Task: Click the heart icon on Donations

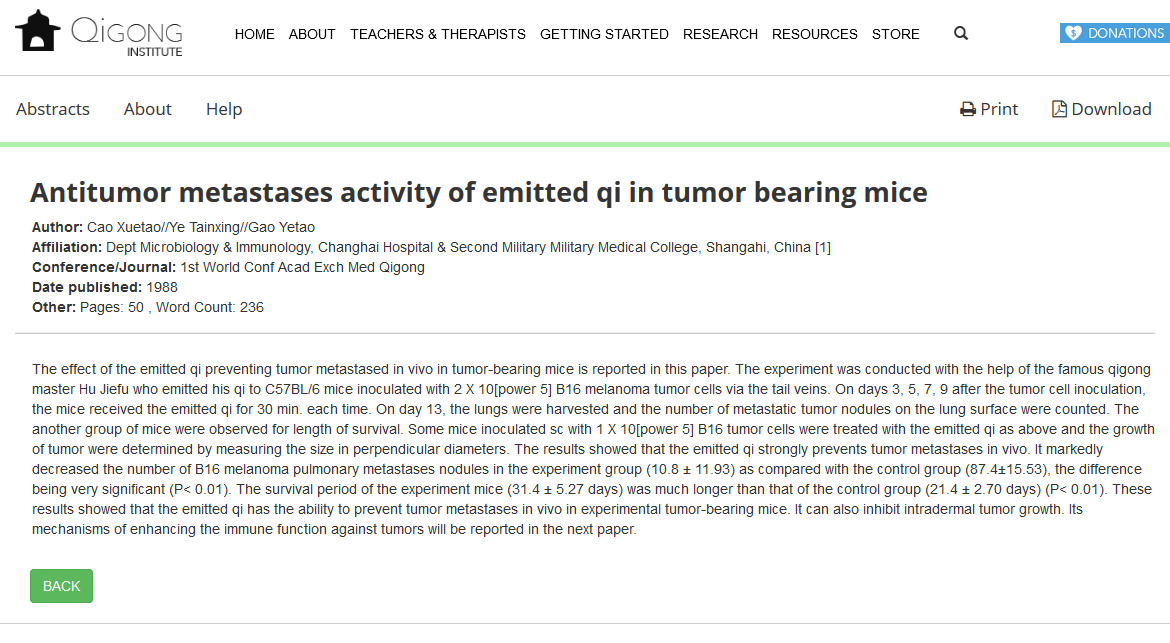Action: point(1073,33)
